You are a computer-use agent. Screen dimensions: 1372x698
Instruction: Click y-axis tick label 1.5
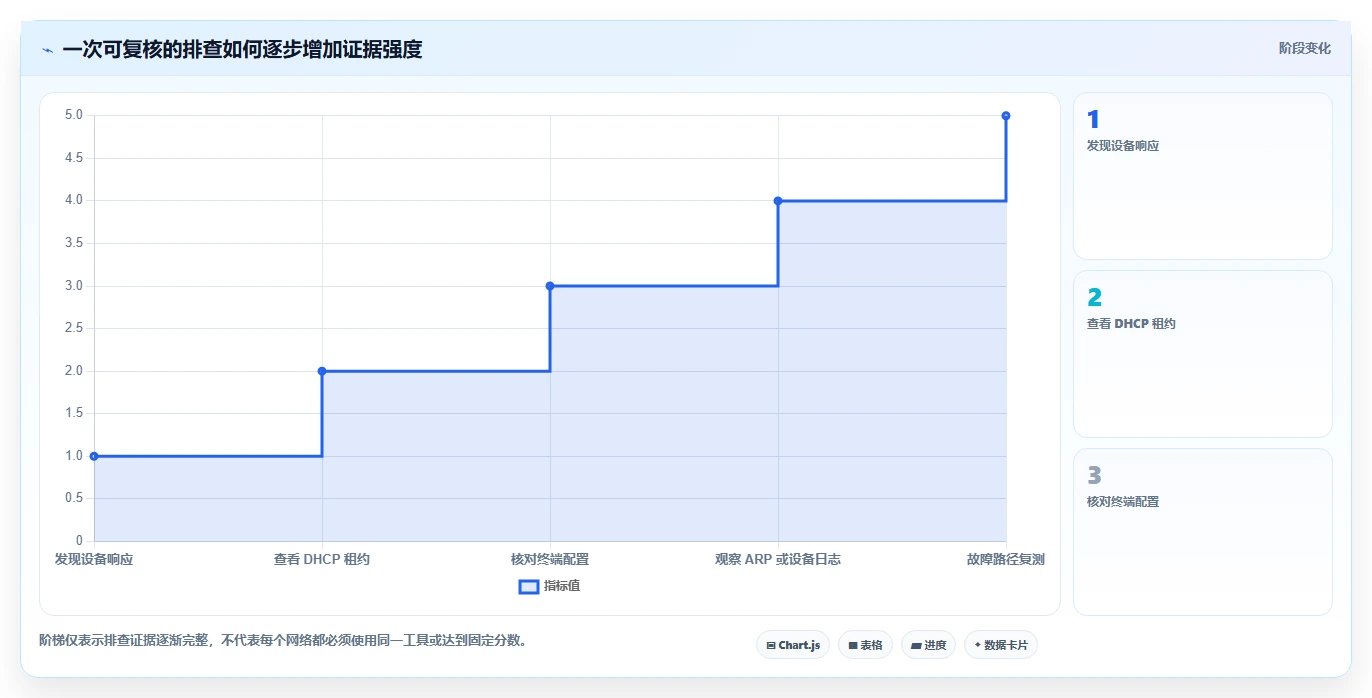pos(74,413)
